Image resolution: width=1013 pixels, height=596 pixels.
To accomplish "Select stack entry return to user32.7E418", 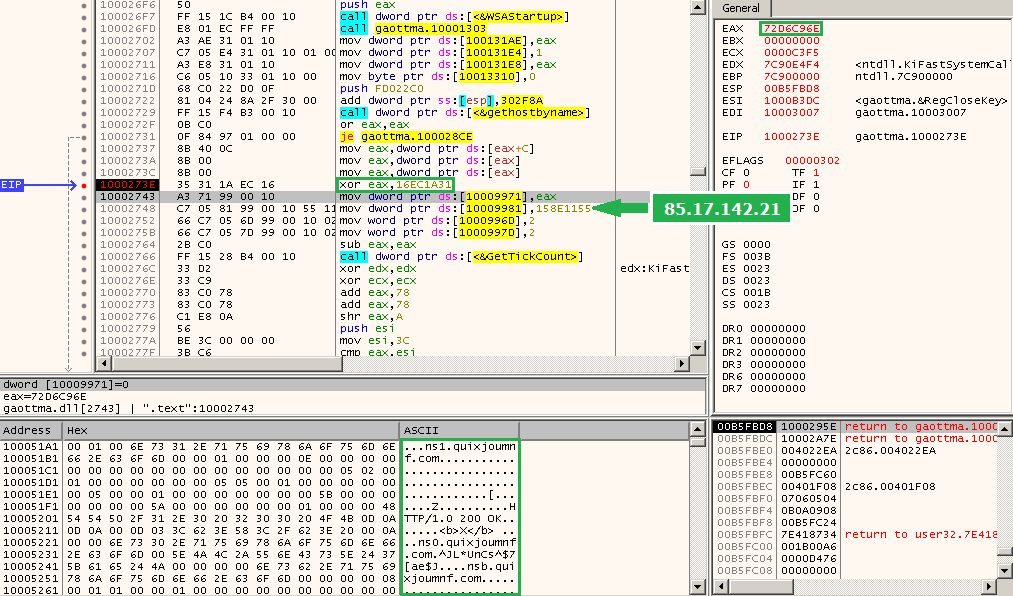I will point(920,534).
